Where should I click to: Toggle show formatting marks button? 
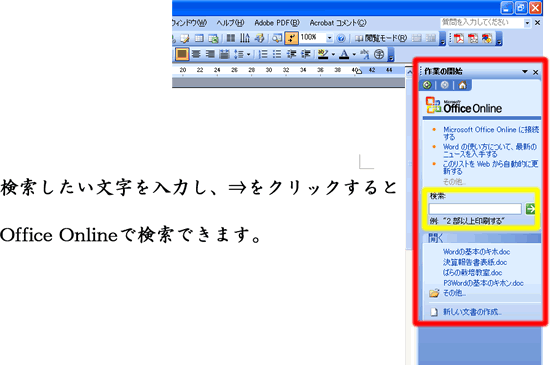pos(291,38)
